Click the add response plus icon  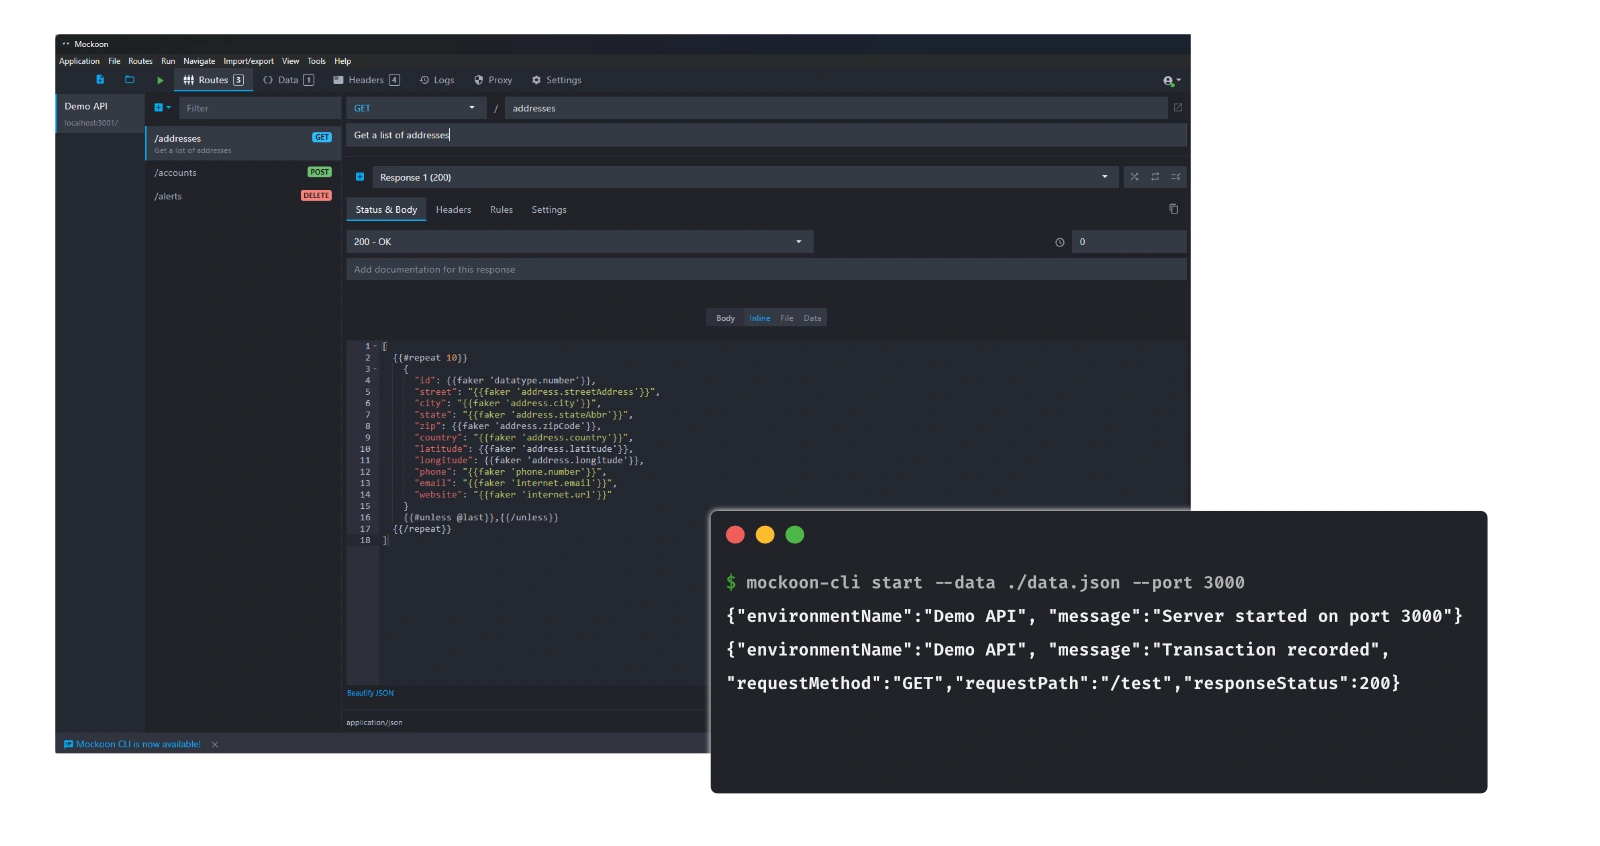(360, 177)
